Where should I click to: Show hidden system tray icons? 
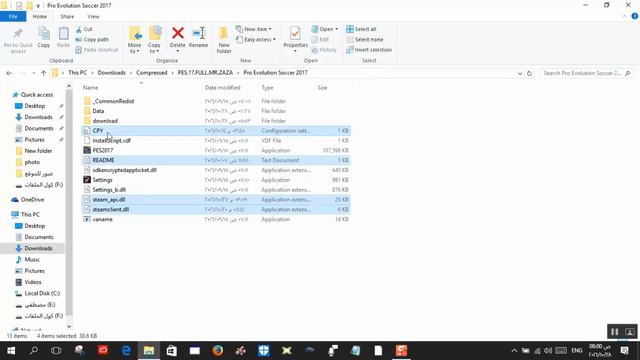point(514,351)
